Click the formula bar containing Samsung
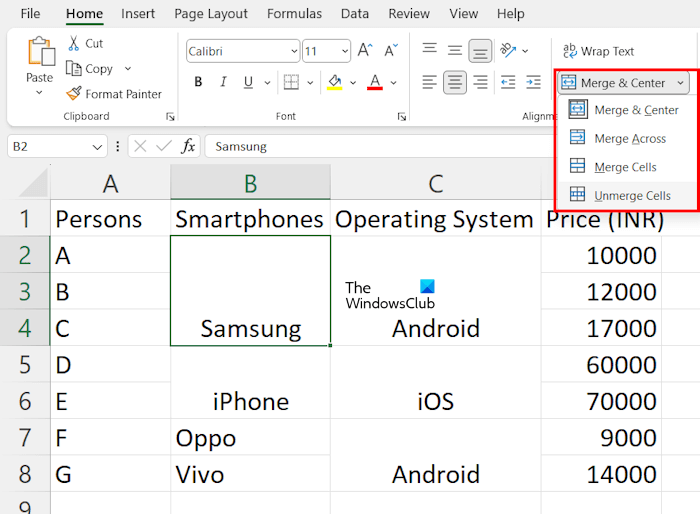The width and height of the screenshot is (700, 514). pos(379,146)
